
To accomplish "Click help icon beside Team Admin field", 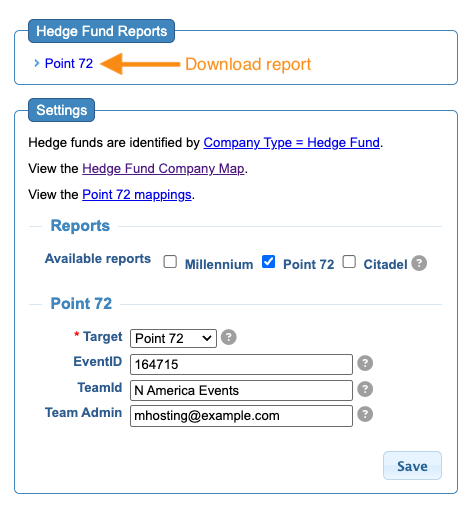I will (x=365, y=414).
